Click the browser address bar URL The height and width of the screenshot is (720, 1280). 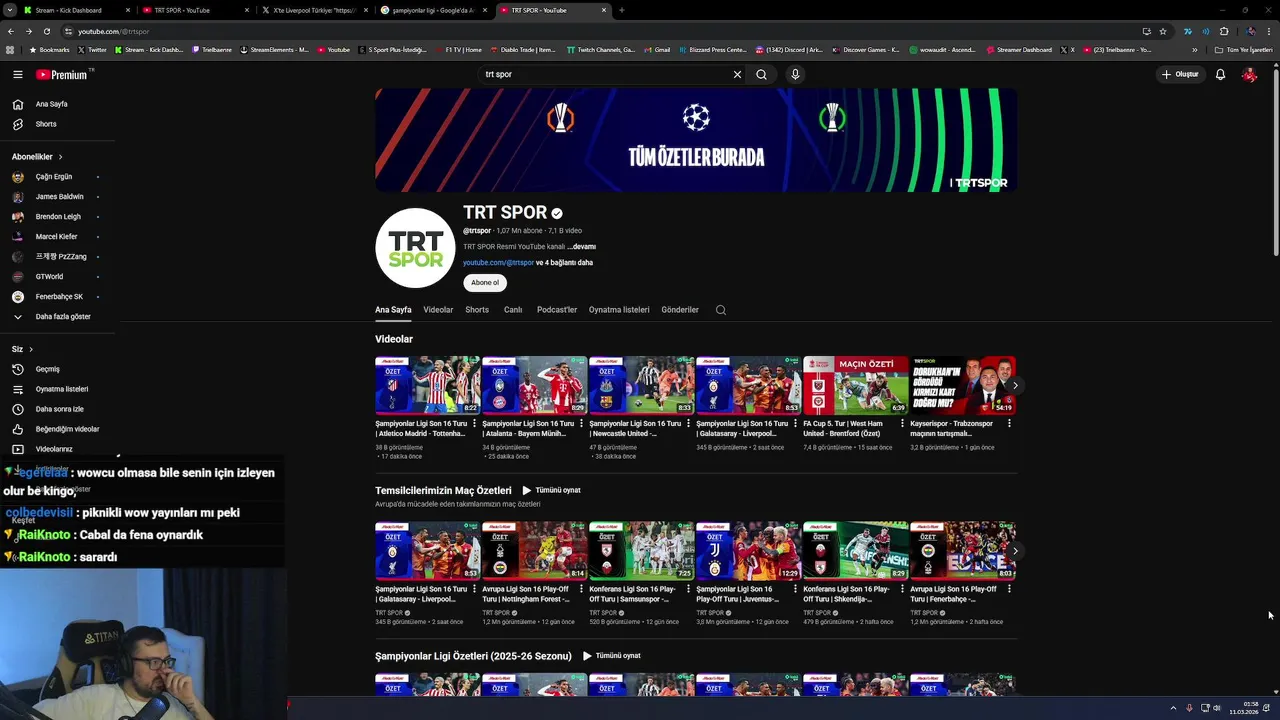pyautogui.click(x=113, y=31)
